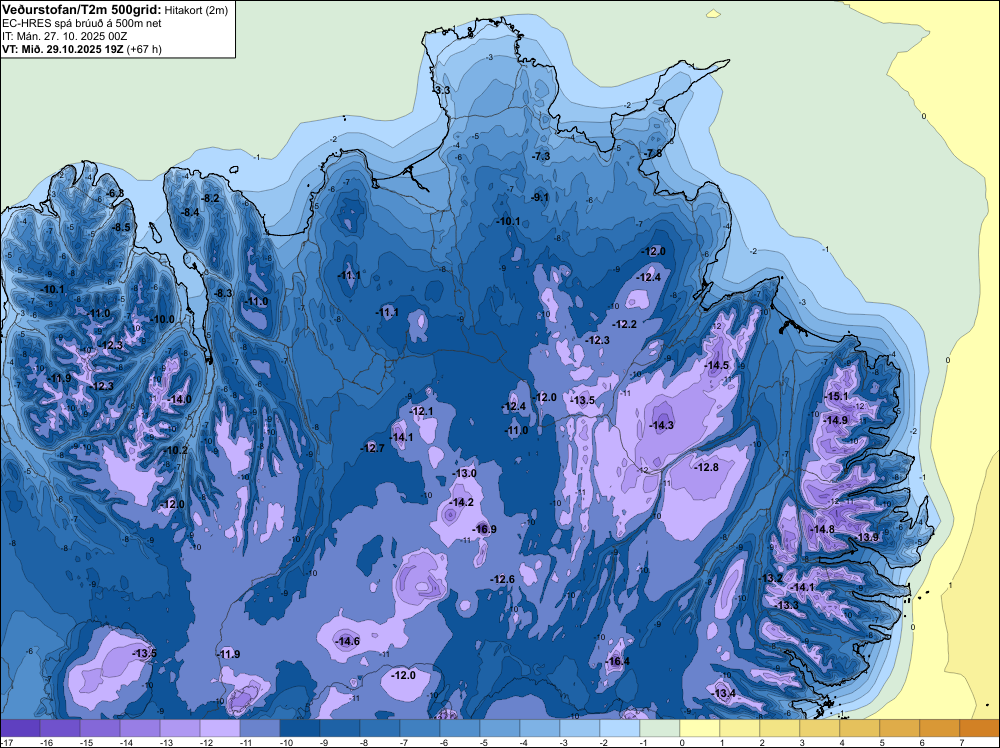Click the -9.1 temperature reading

pos(539,197)
